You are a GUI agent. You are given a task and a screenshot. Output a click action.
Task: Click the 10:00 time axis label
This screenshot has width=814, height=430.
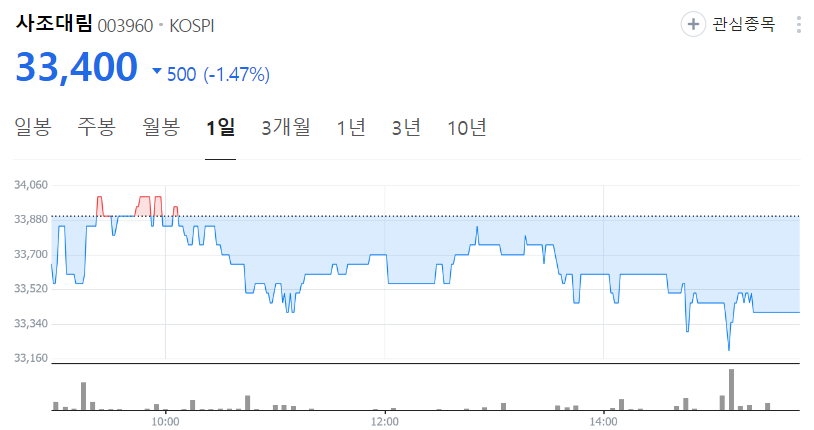click(x=166, y=422)
